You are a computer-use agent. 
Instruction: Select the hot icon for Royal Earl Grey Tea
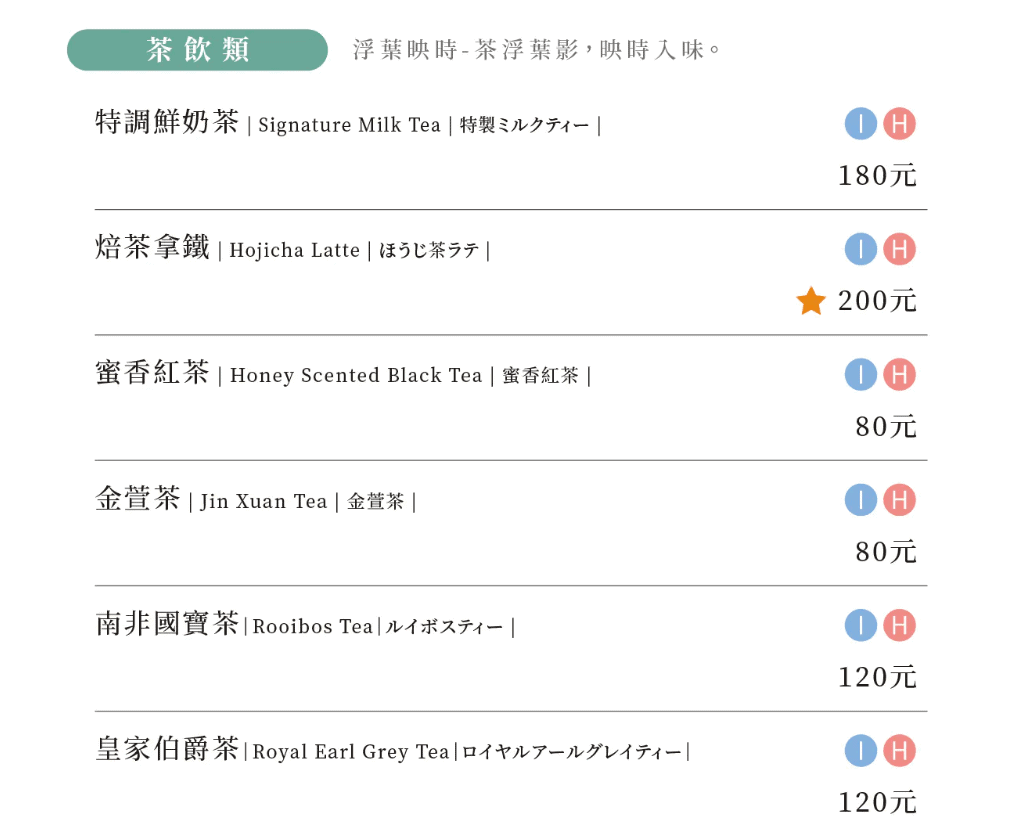899,751
